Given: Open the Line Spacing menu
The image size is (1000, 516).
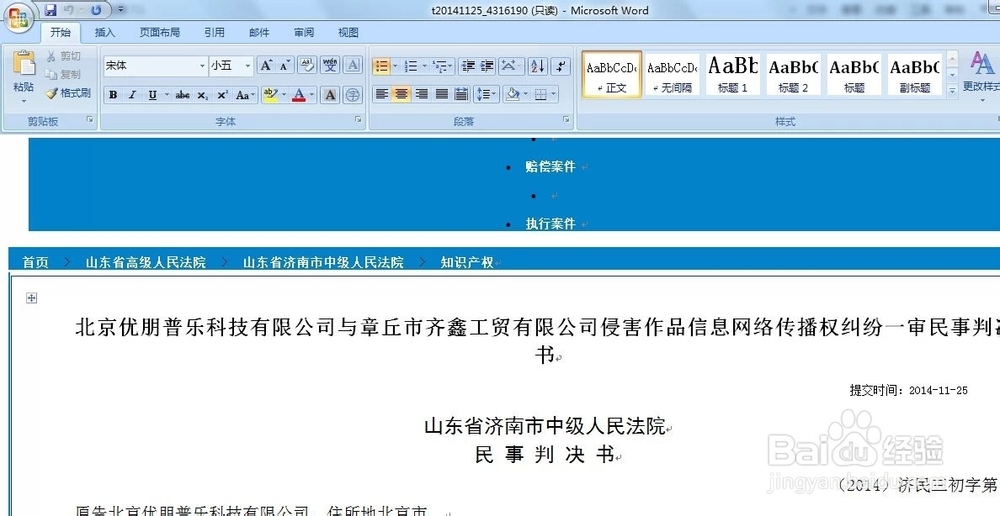Looking at the screenshot, I should pyautogui.click(x=485, y=94).
